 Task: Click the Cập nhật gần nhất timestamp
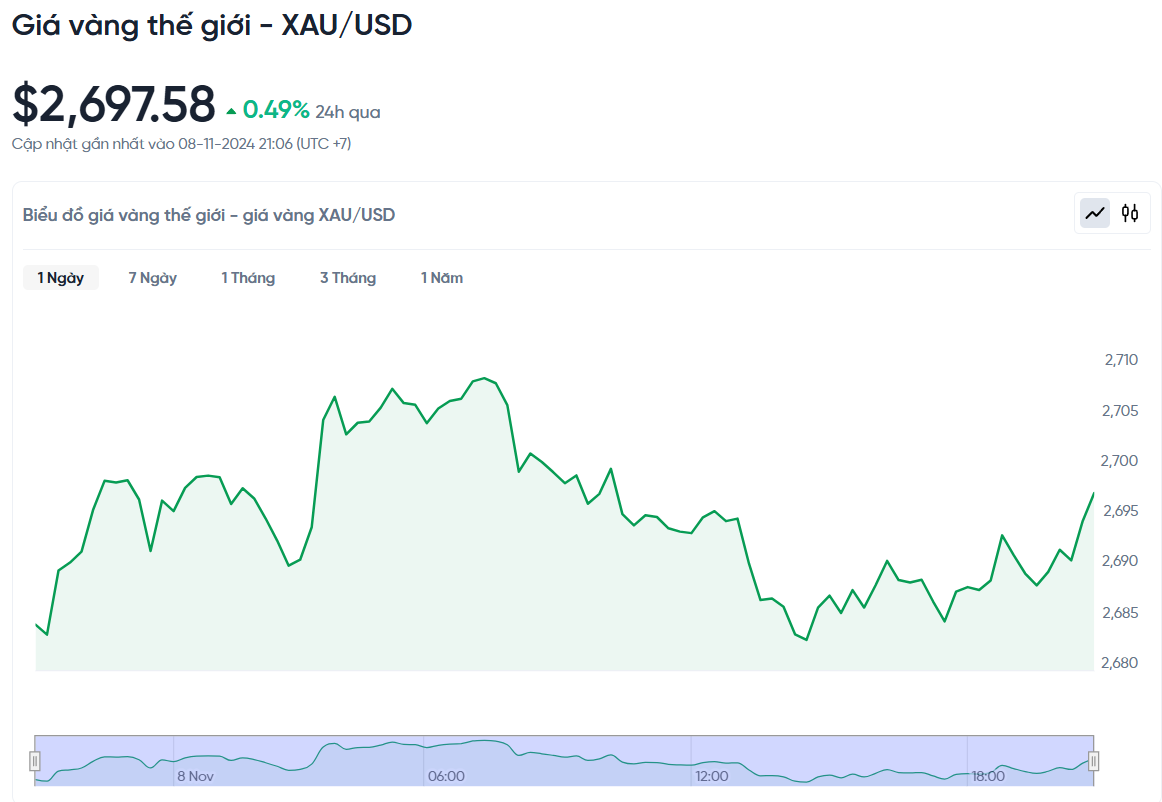(x=182, y=144)
